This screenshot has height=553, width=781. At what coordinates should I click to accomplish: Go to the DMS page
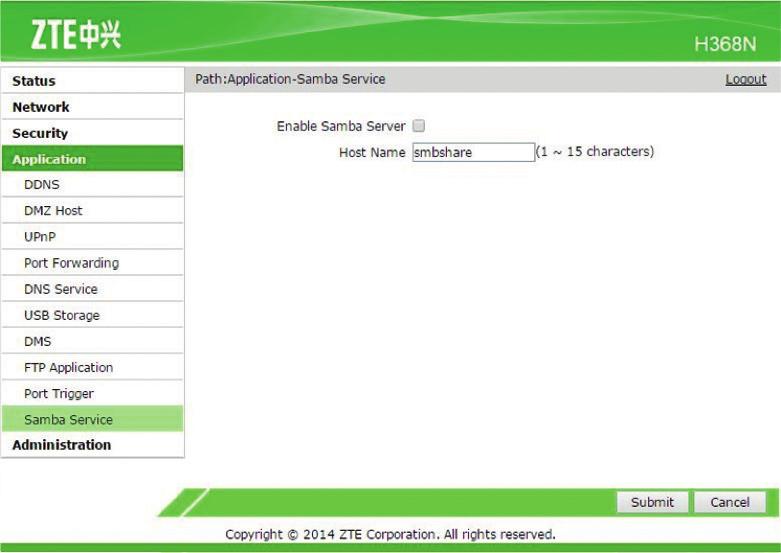[x=93, y=341]
